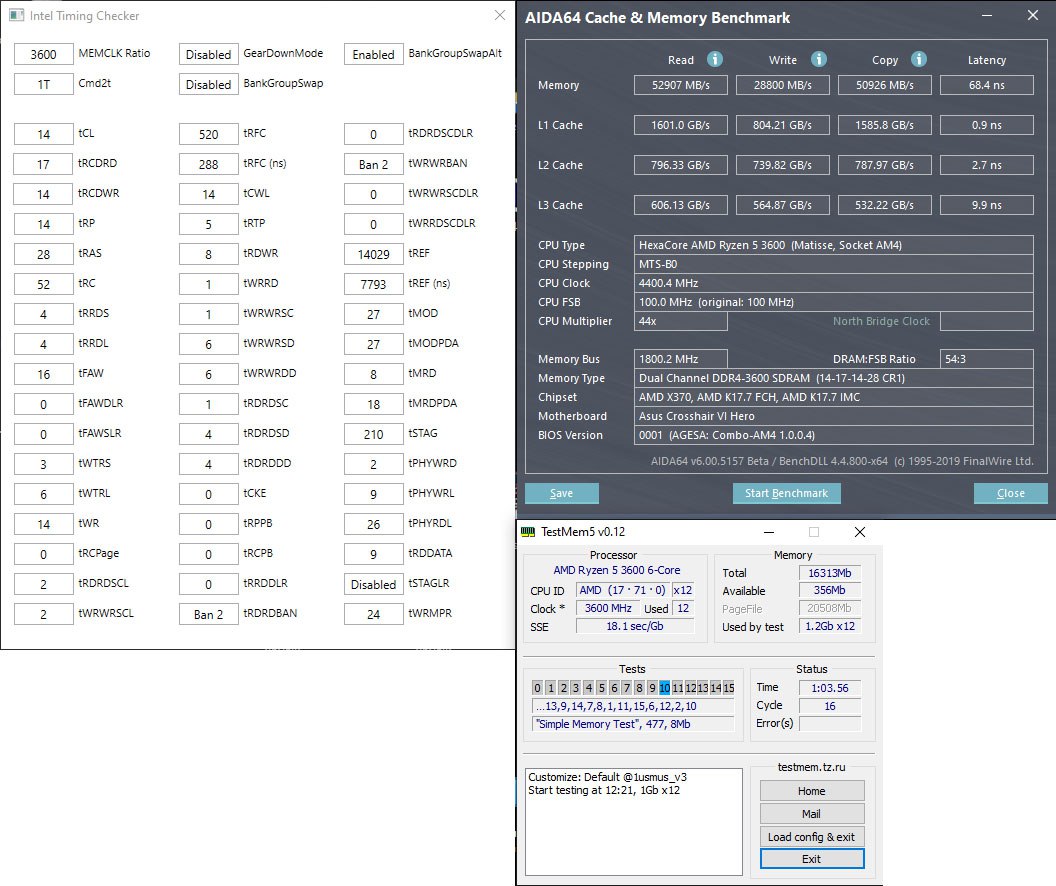Click tFAW value 16
Screen dimensions: 1056x886
pos(44,374)
